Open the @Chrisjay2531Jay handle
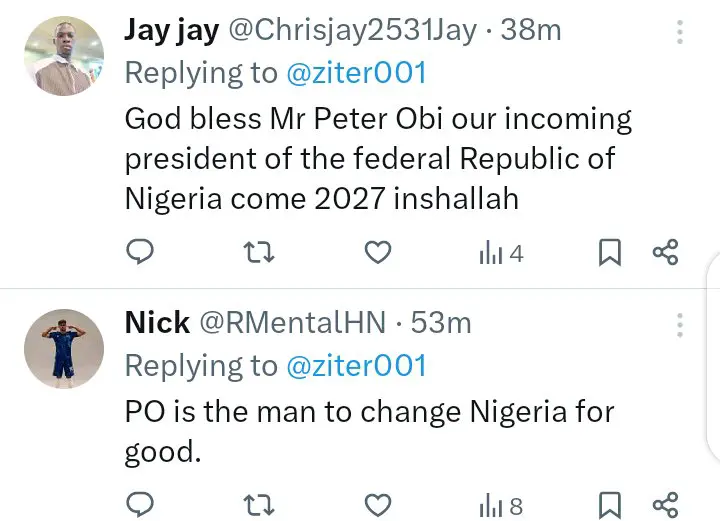Viewport: 720px width, 521px height. (353, 31)
